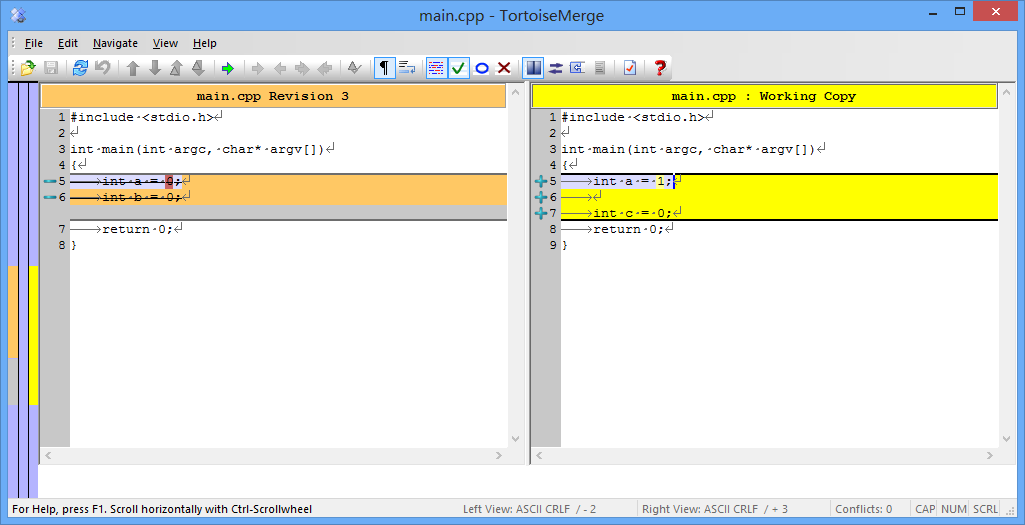Go to previous difference (solid up arrow)
This screenshot has width=1025, height=525.
coord(133,68)
